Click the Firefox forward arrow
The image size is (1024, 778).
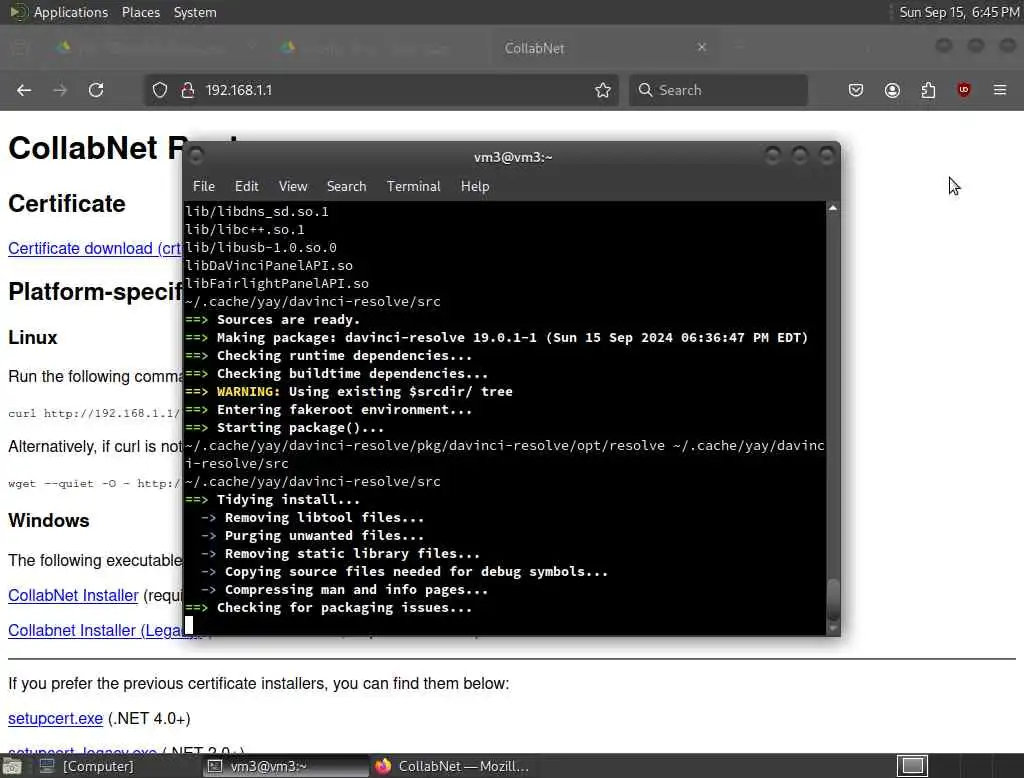pos(60,90)
